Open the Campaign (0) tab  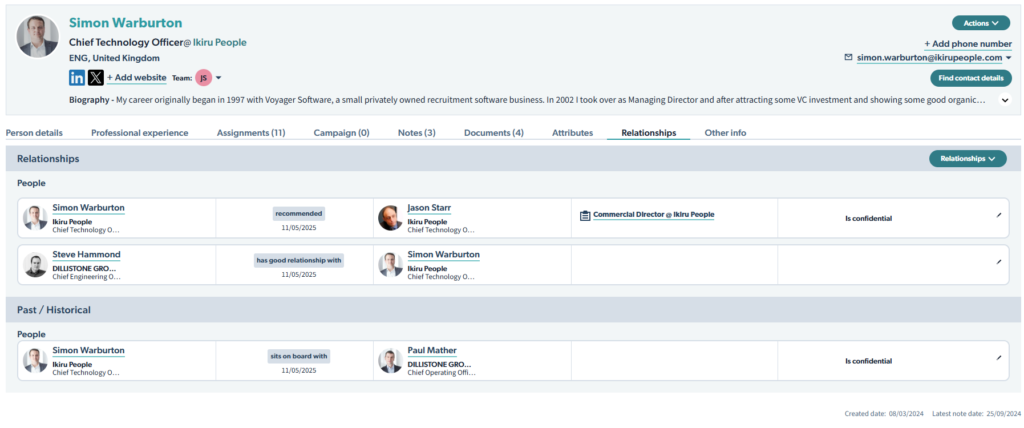tap(342, 133)
